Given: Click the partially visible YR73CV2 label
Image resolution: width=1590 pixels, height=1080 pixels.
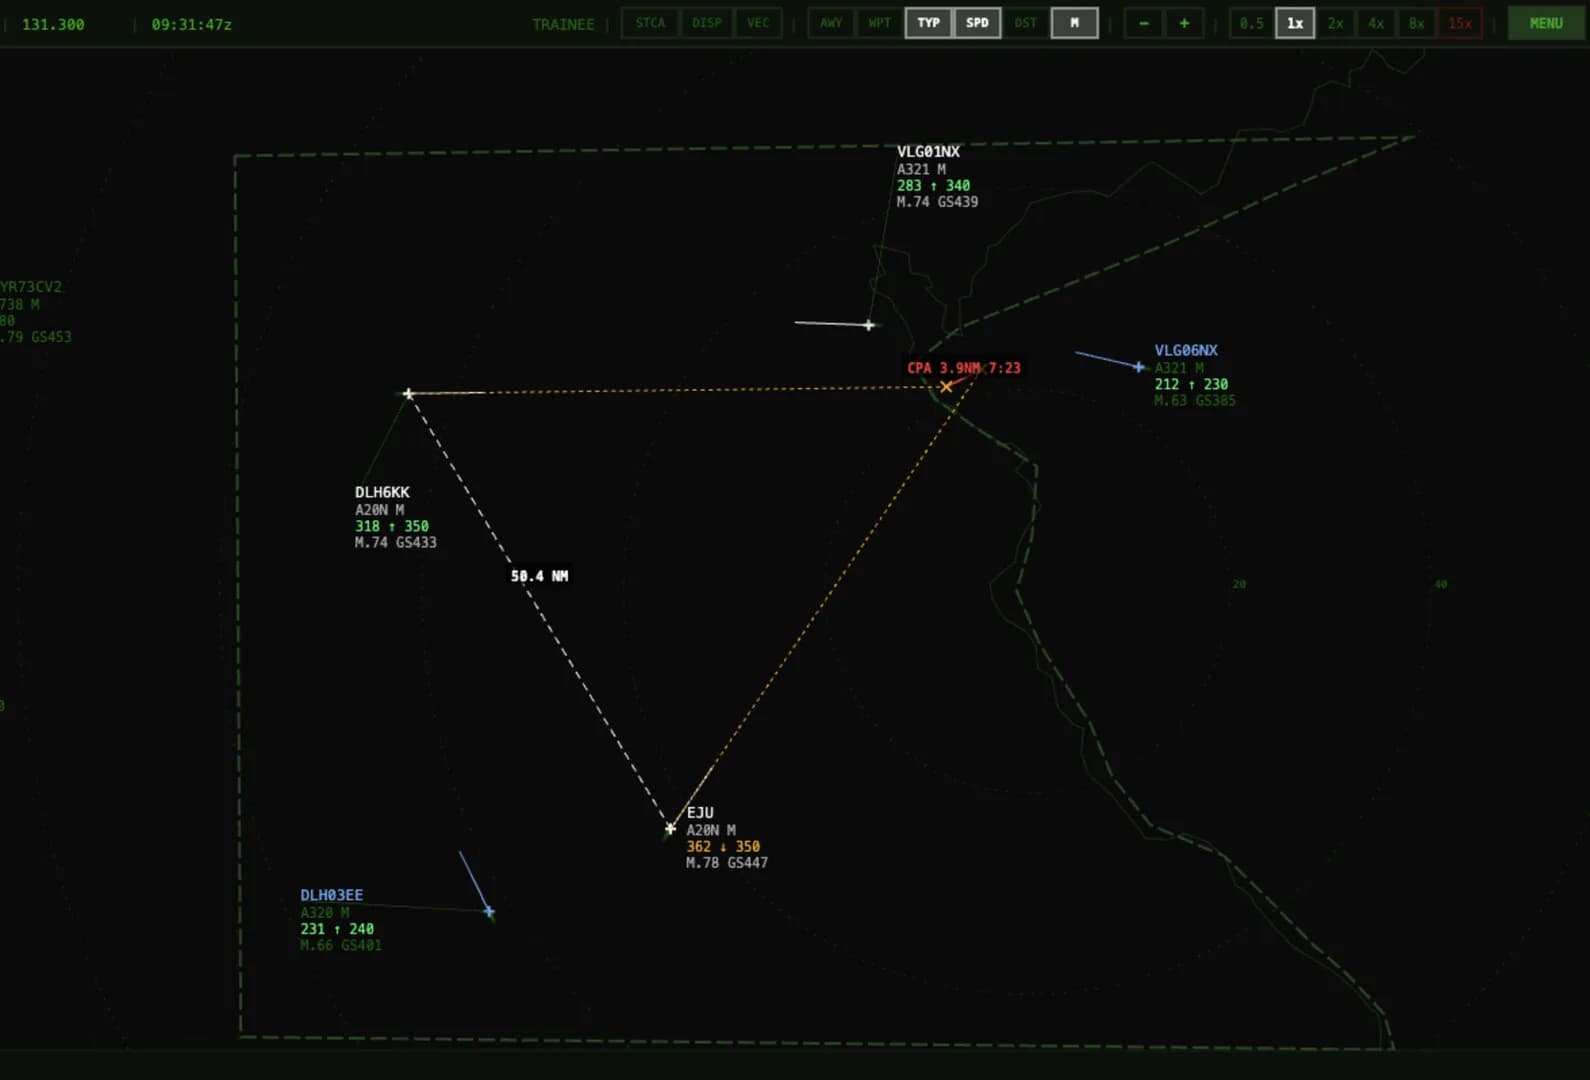Looking at the screenshot, I should point(31,287).
